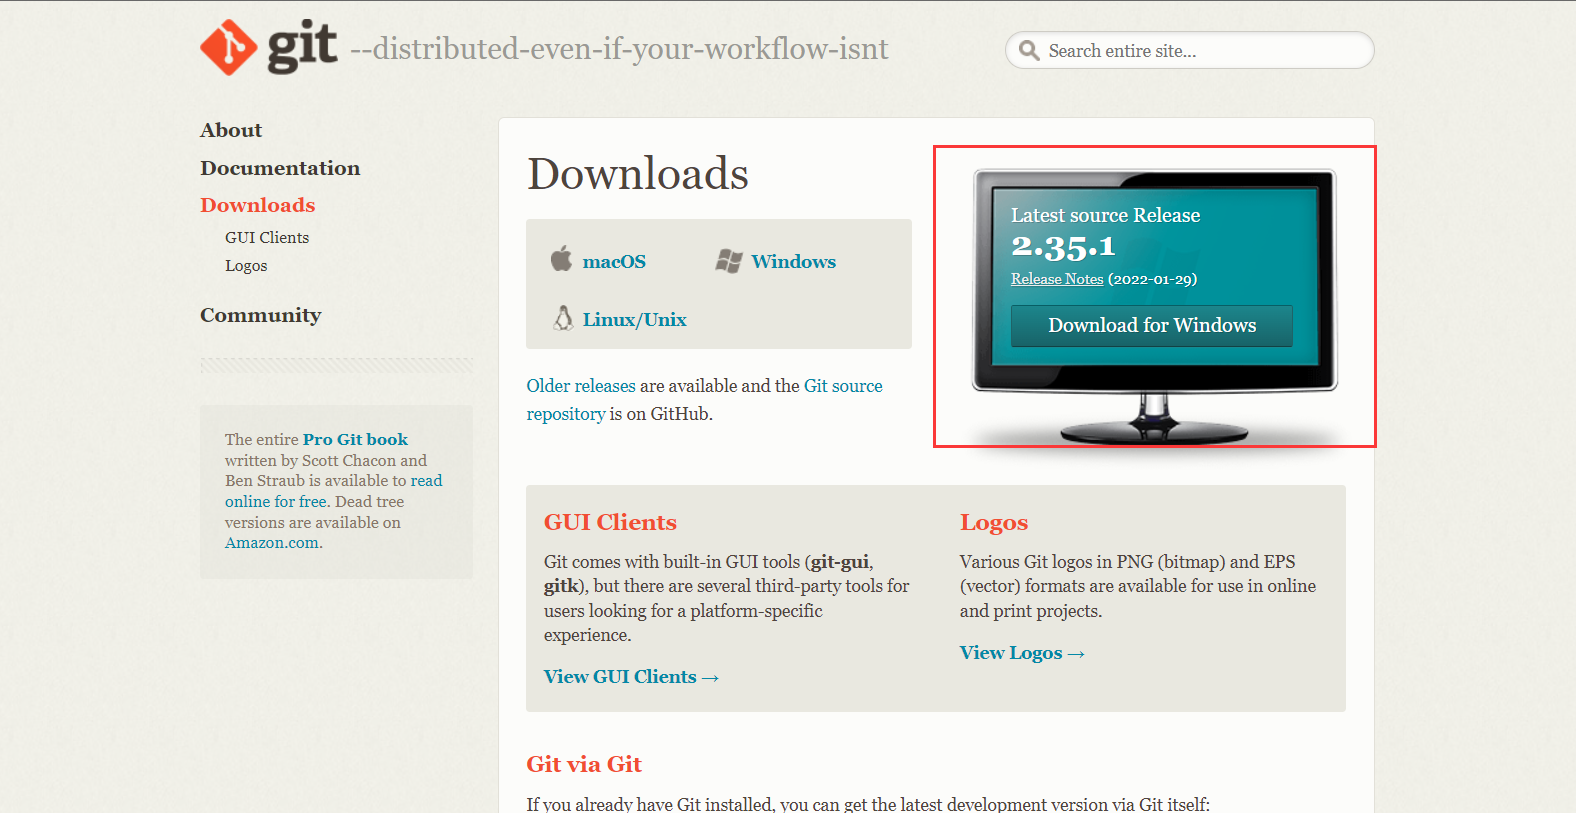1576x813 pixels.
Task: Open the Release Notes link
Action: (x=1057, y=279)
